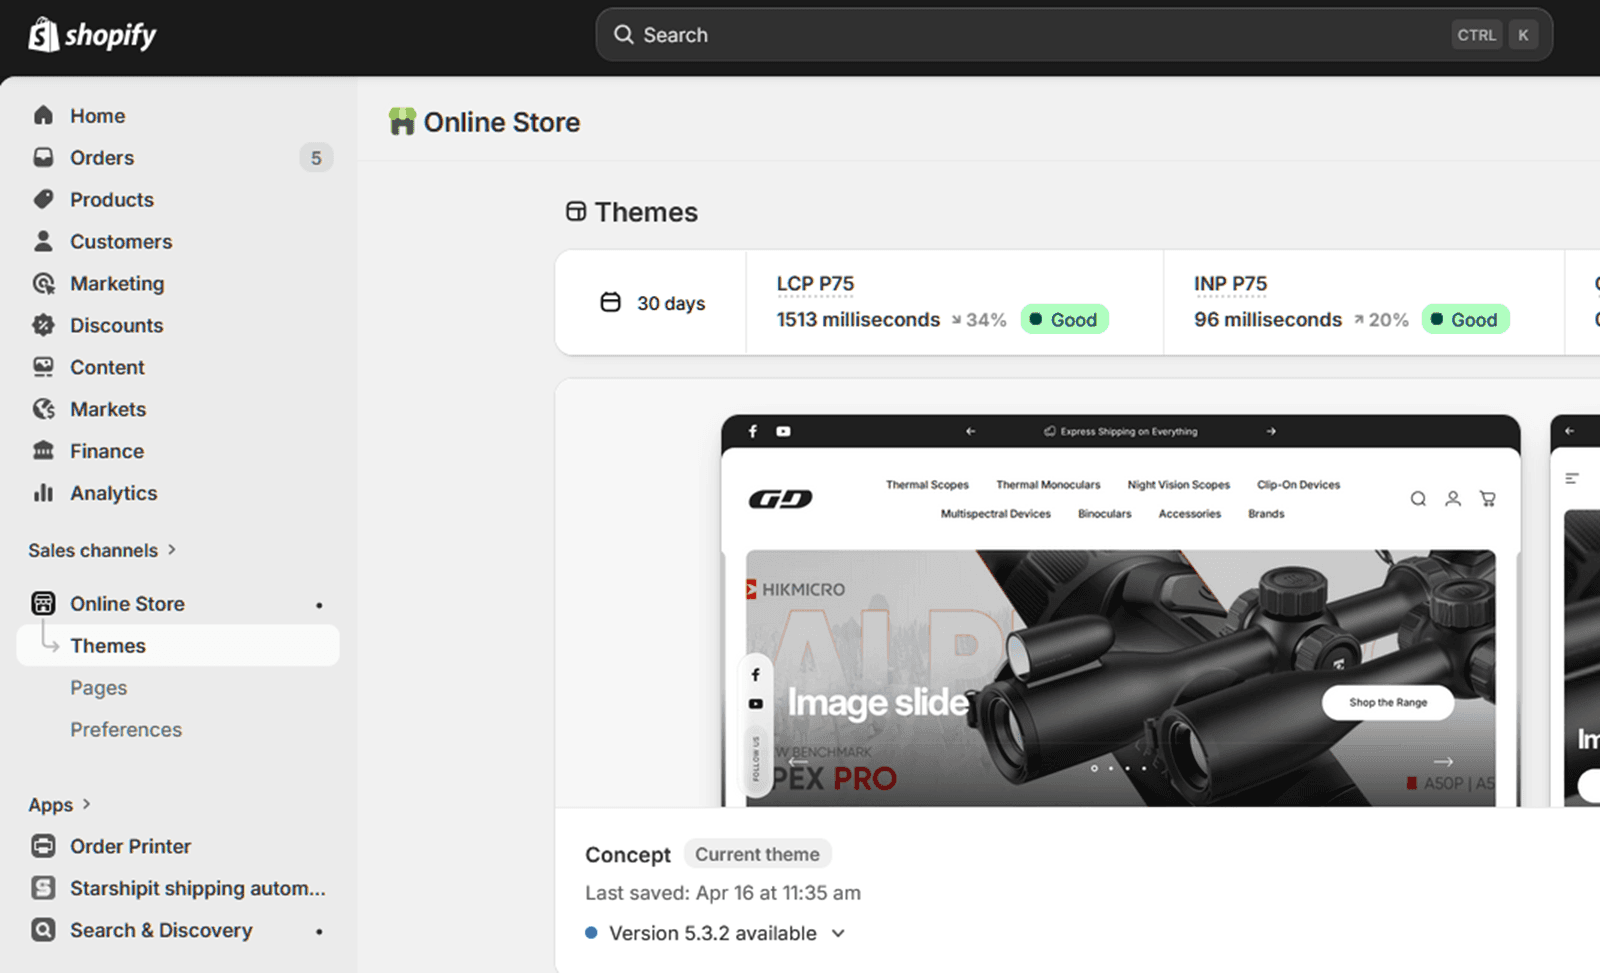This screenshot has height=973, width=1600.
Task: Click the Products tag icon
Action: 43,199
